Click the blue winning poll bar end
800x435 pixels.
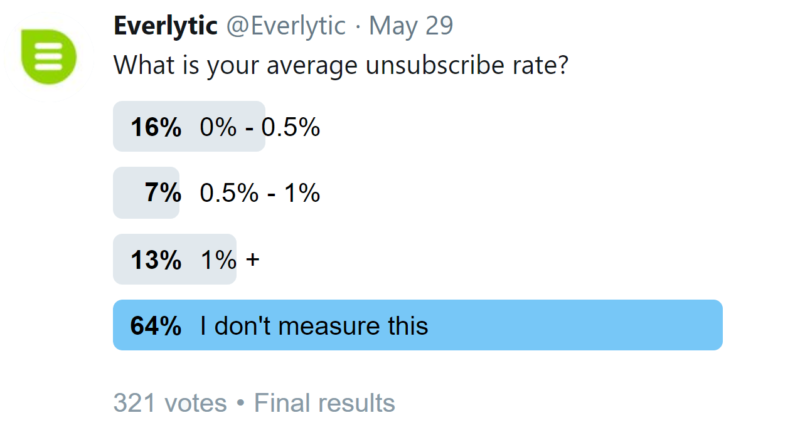[x=712, y=325]
